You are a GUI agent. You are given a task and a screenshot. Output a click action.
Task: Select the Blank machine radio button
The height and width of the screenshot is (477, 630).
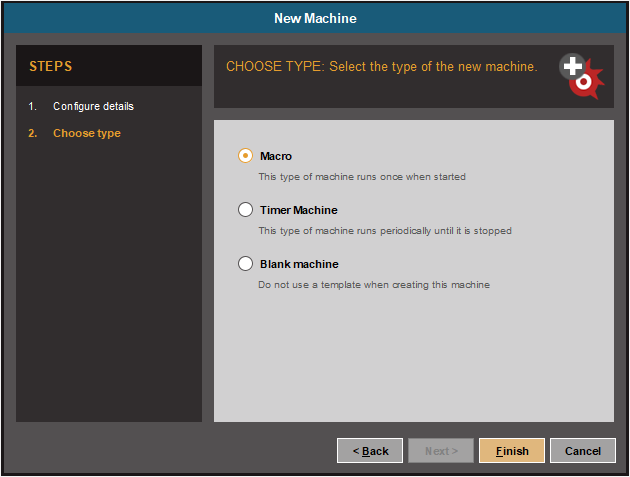coord(245,264)
